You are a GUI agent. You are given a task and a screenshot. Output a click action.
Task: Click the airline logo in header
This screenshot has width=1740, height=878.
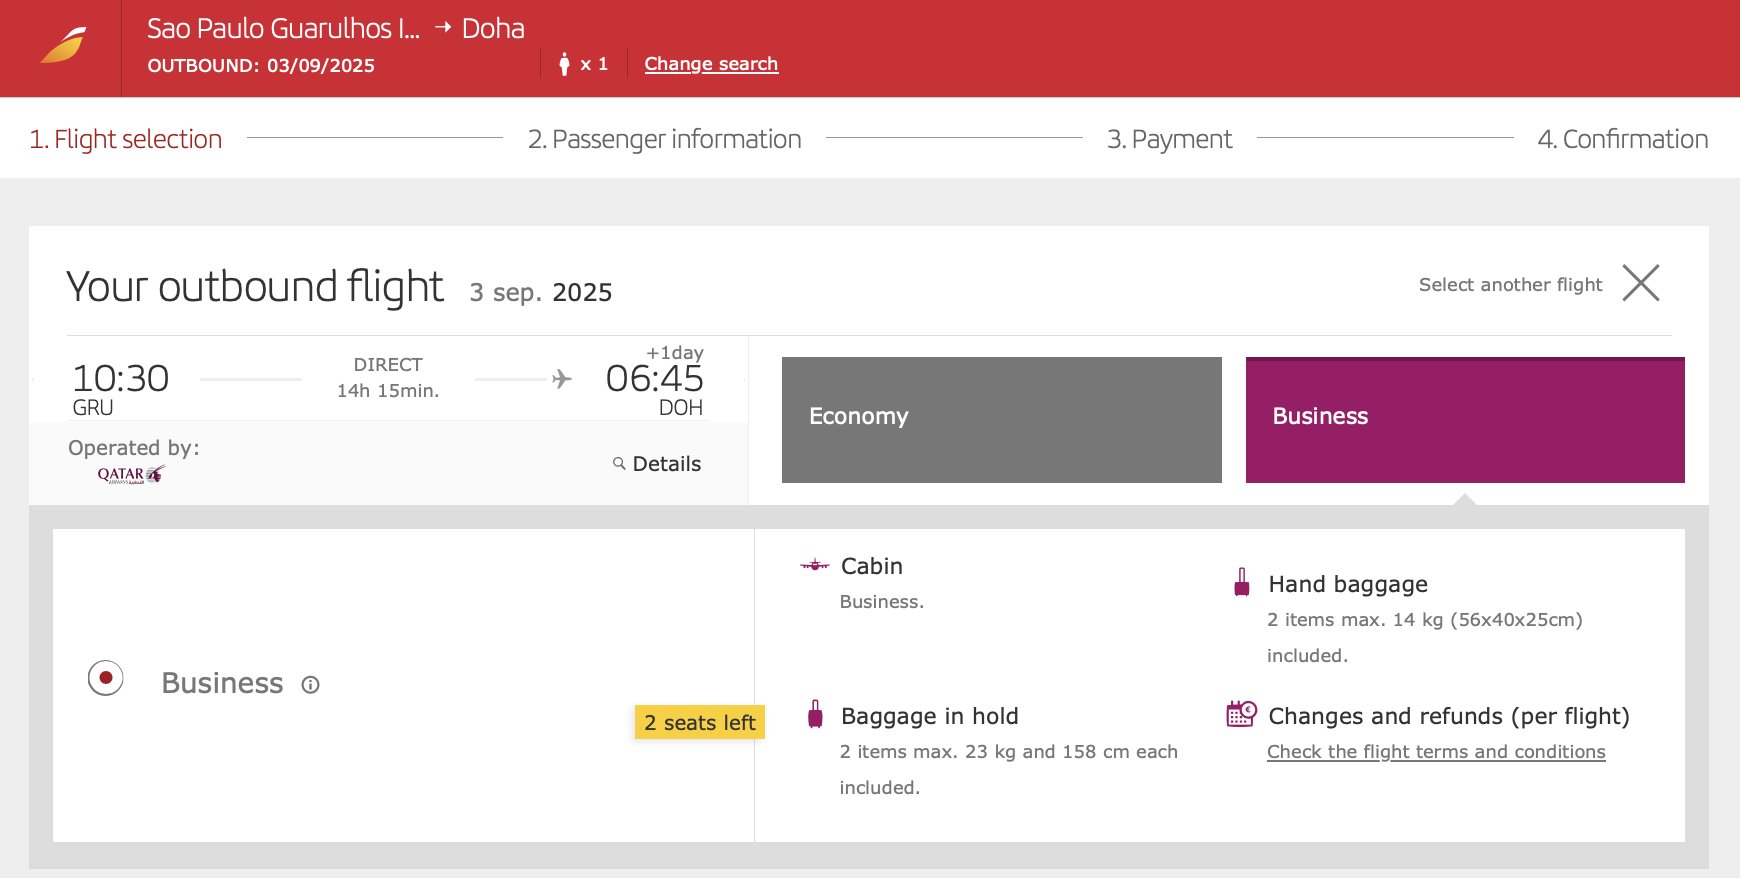63,46
